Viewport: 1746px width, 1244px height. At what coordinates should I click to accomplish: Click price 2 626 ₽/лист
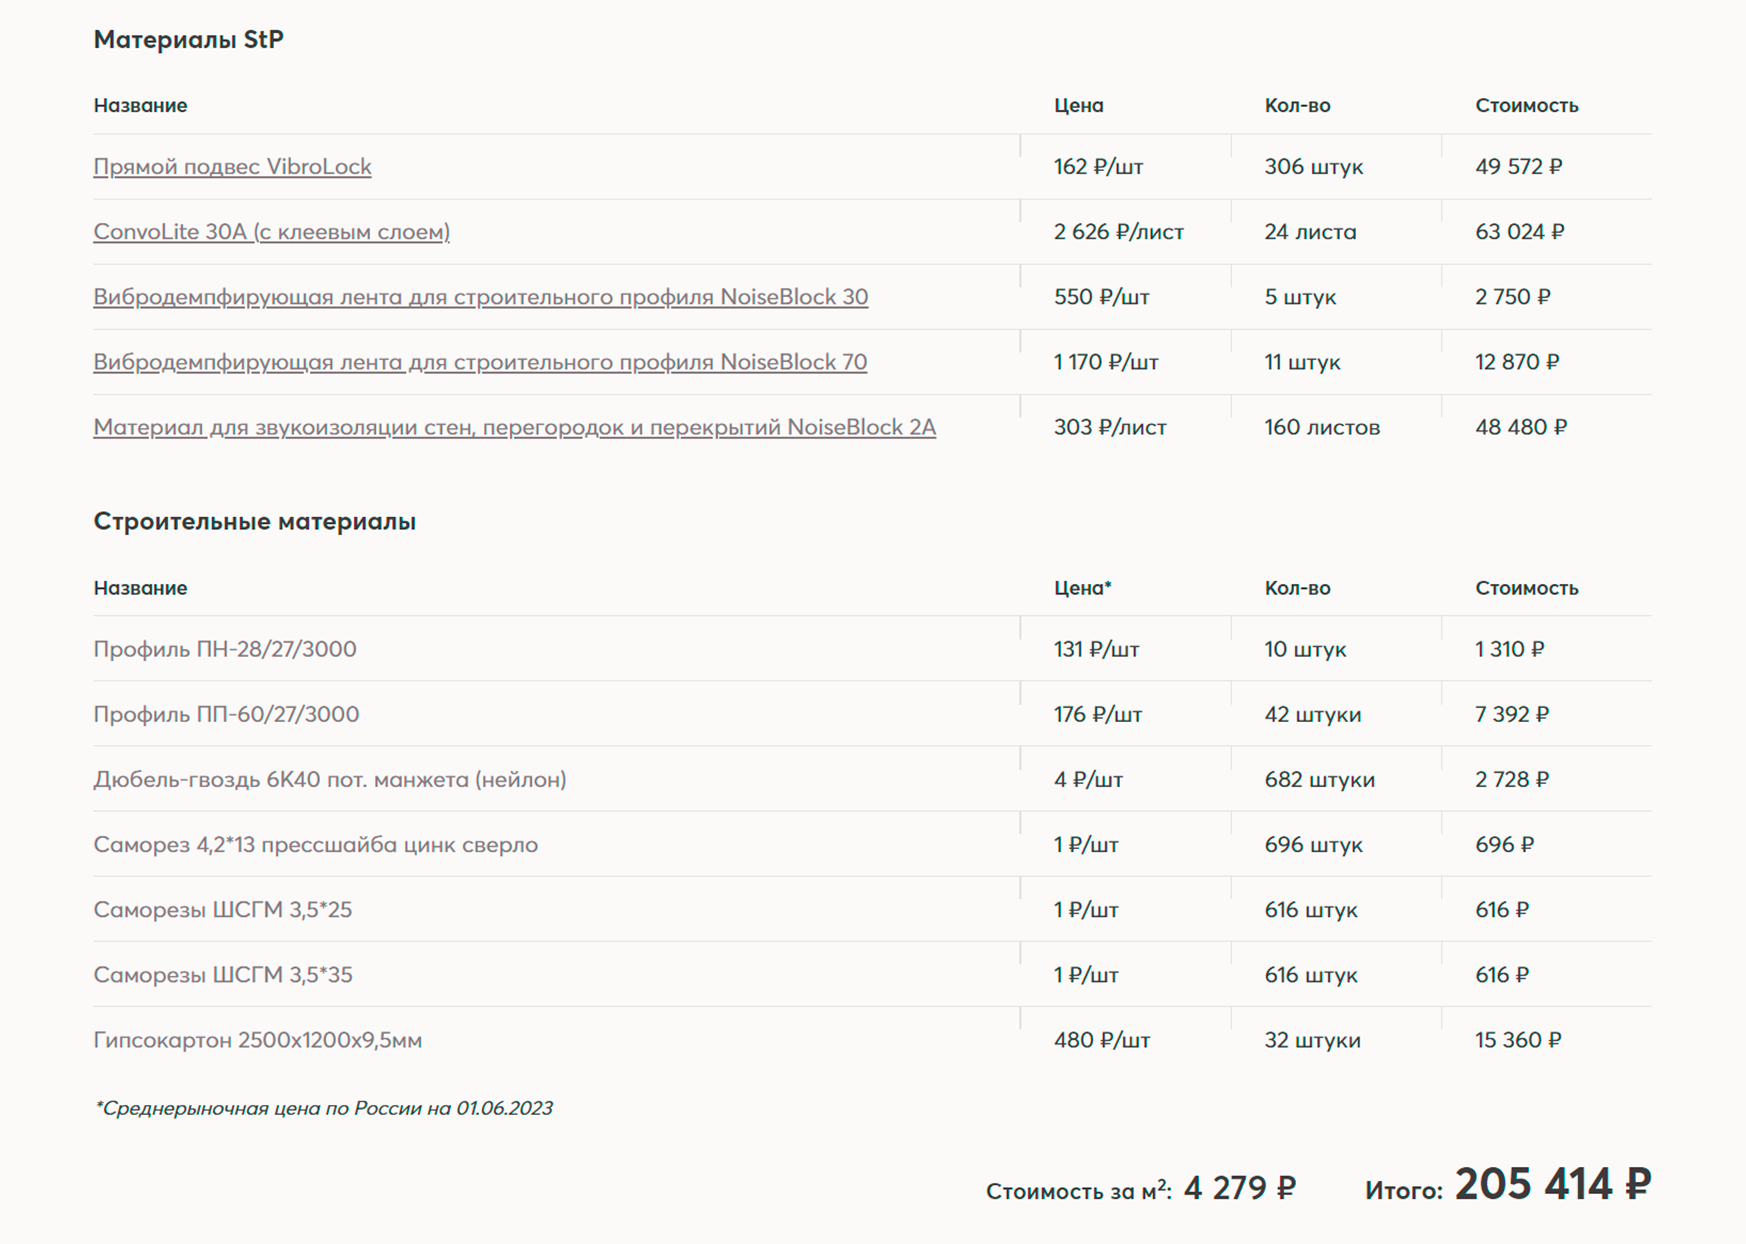tap(1118, 232)
